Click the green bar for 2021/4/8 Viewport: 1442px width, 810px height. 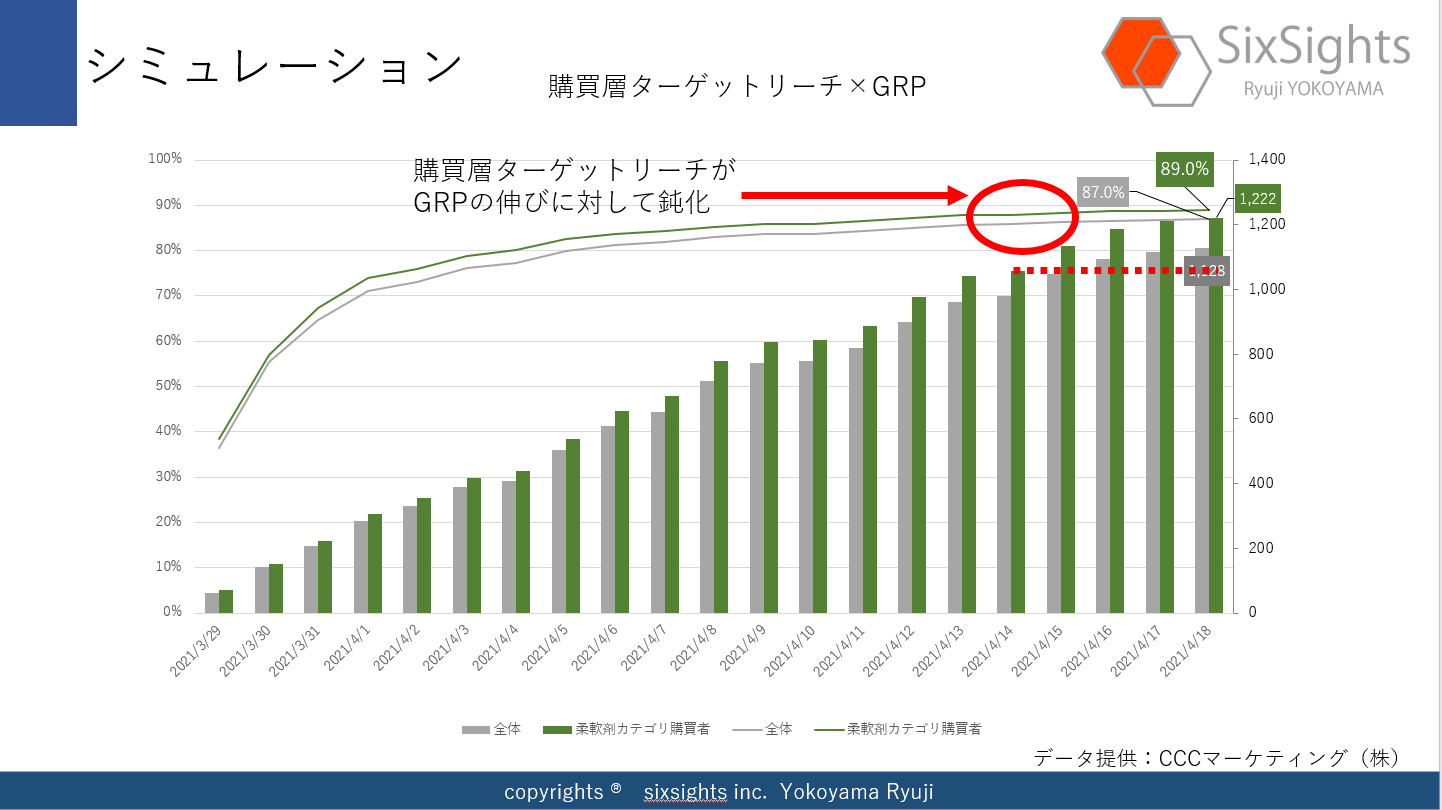pyautogui.click(x=721, y=487)
